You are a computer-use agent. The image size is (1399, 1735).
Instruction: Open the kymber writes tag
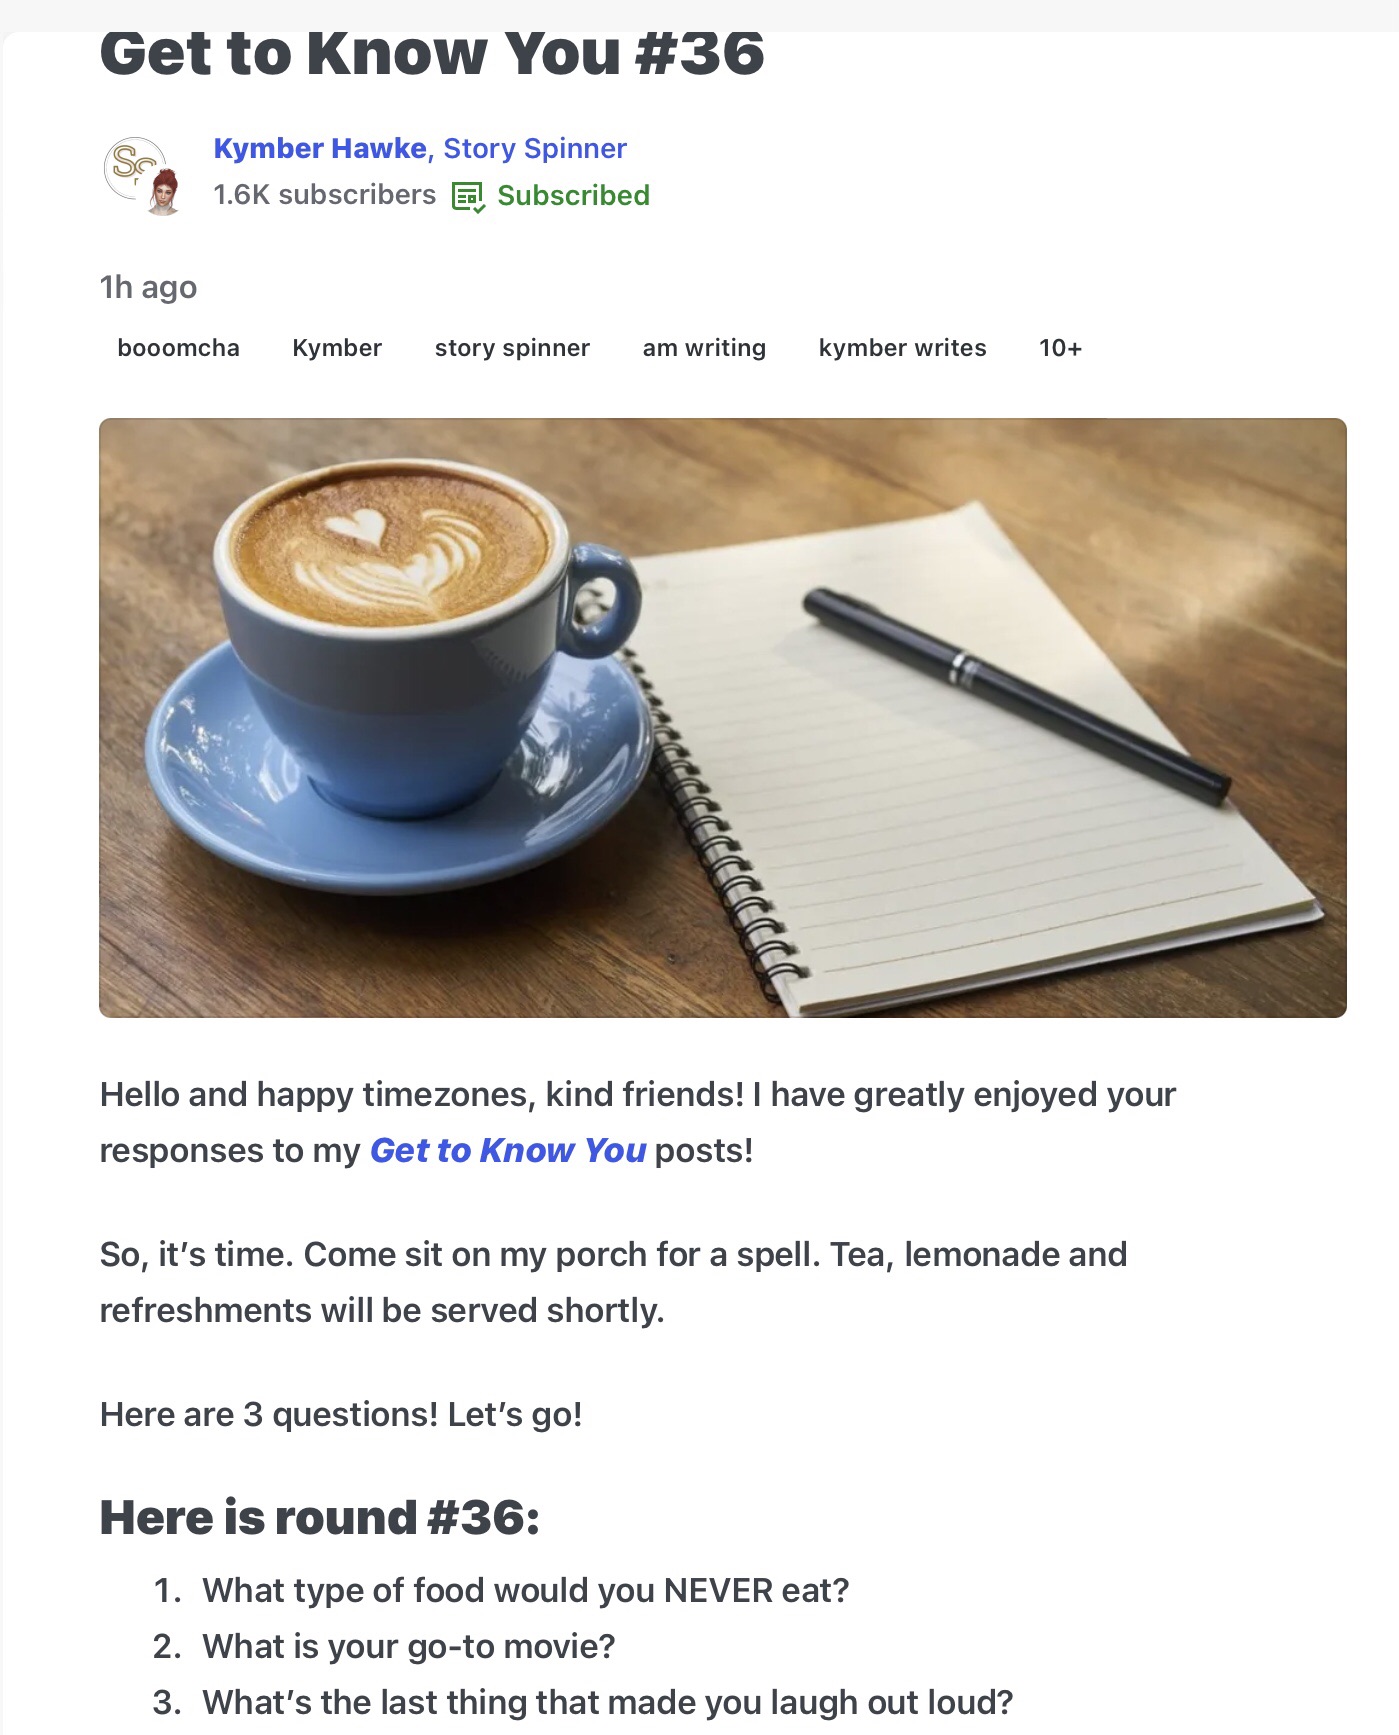[902, 348]
